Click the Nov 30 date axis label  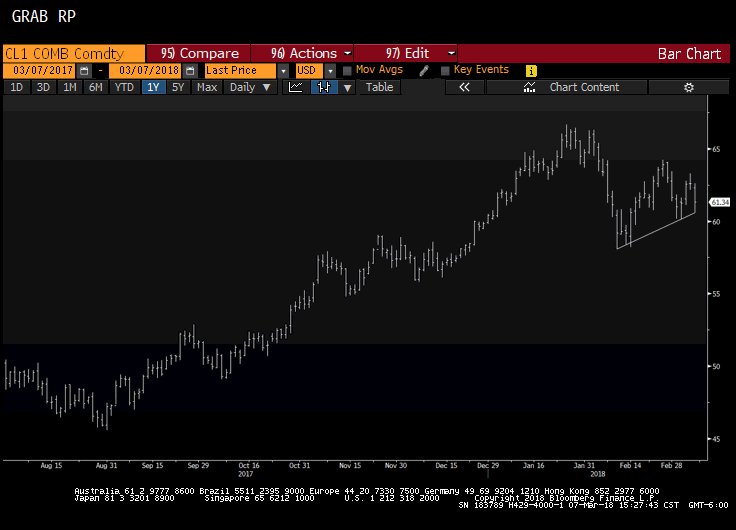396,466
